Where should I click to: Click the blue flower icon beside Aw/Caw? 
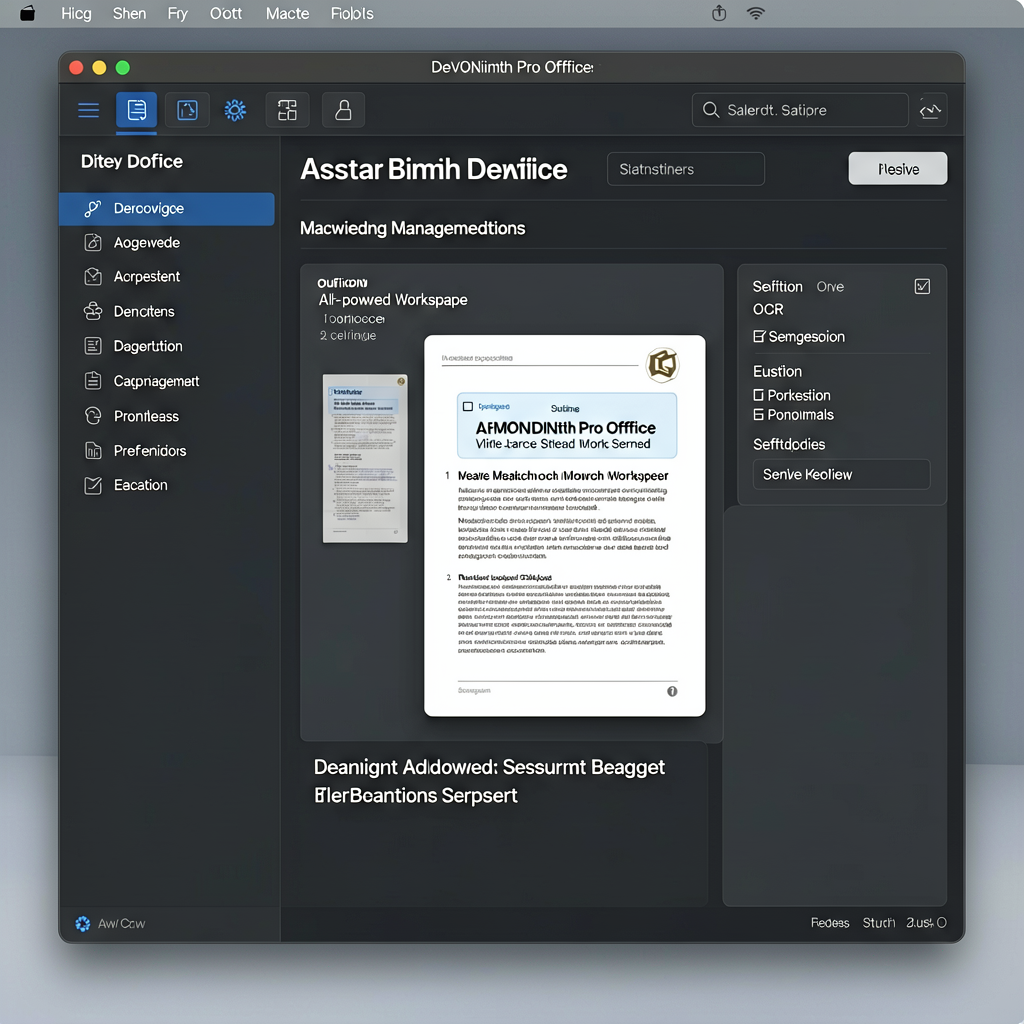pos(82,923)
